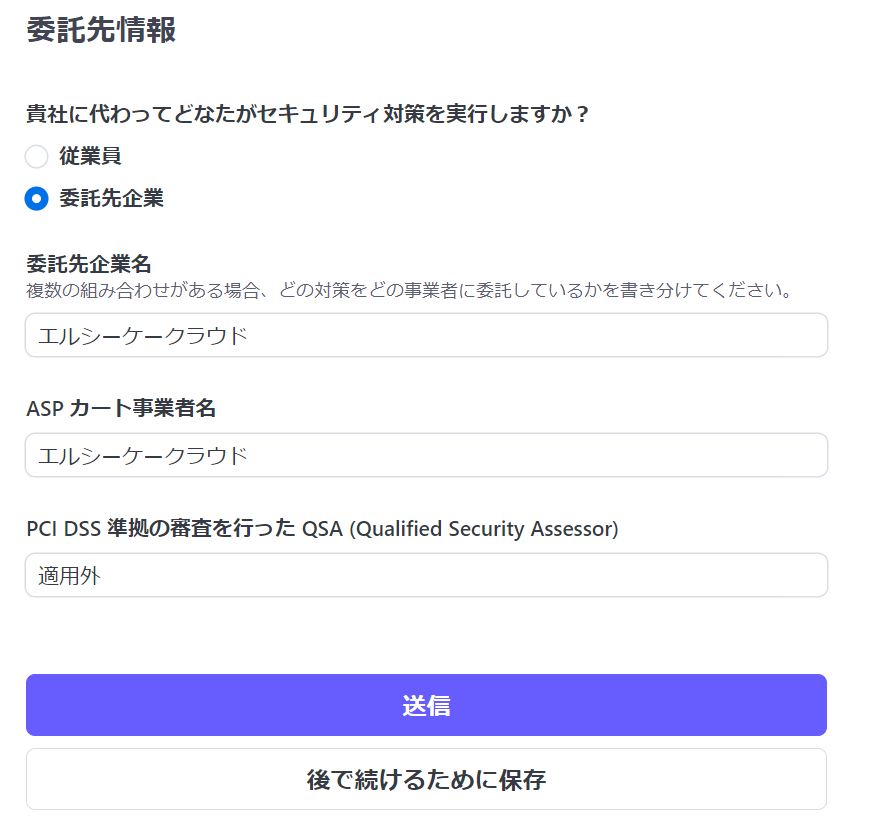Click the 委託先情報 section heading
The height and width of the screenshot is (832, 874).
[101, 30]
